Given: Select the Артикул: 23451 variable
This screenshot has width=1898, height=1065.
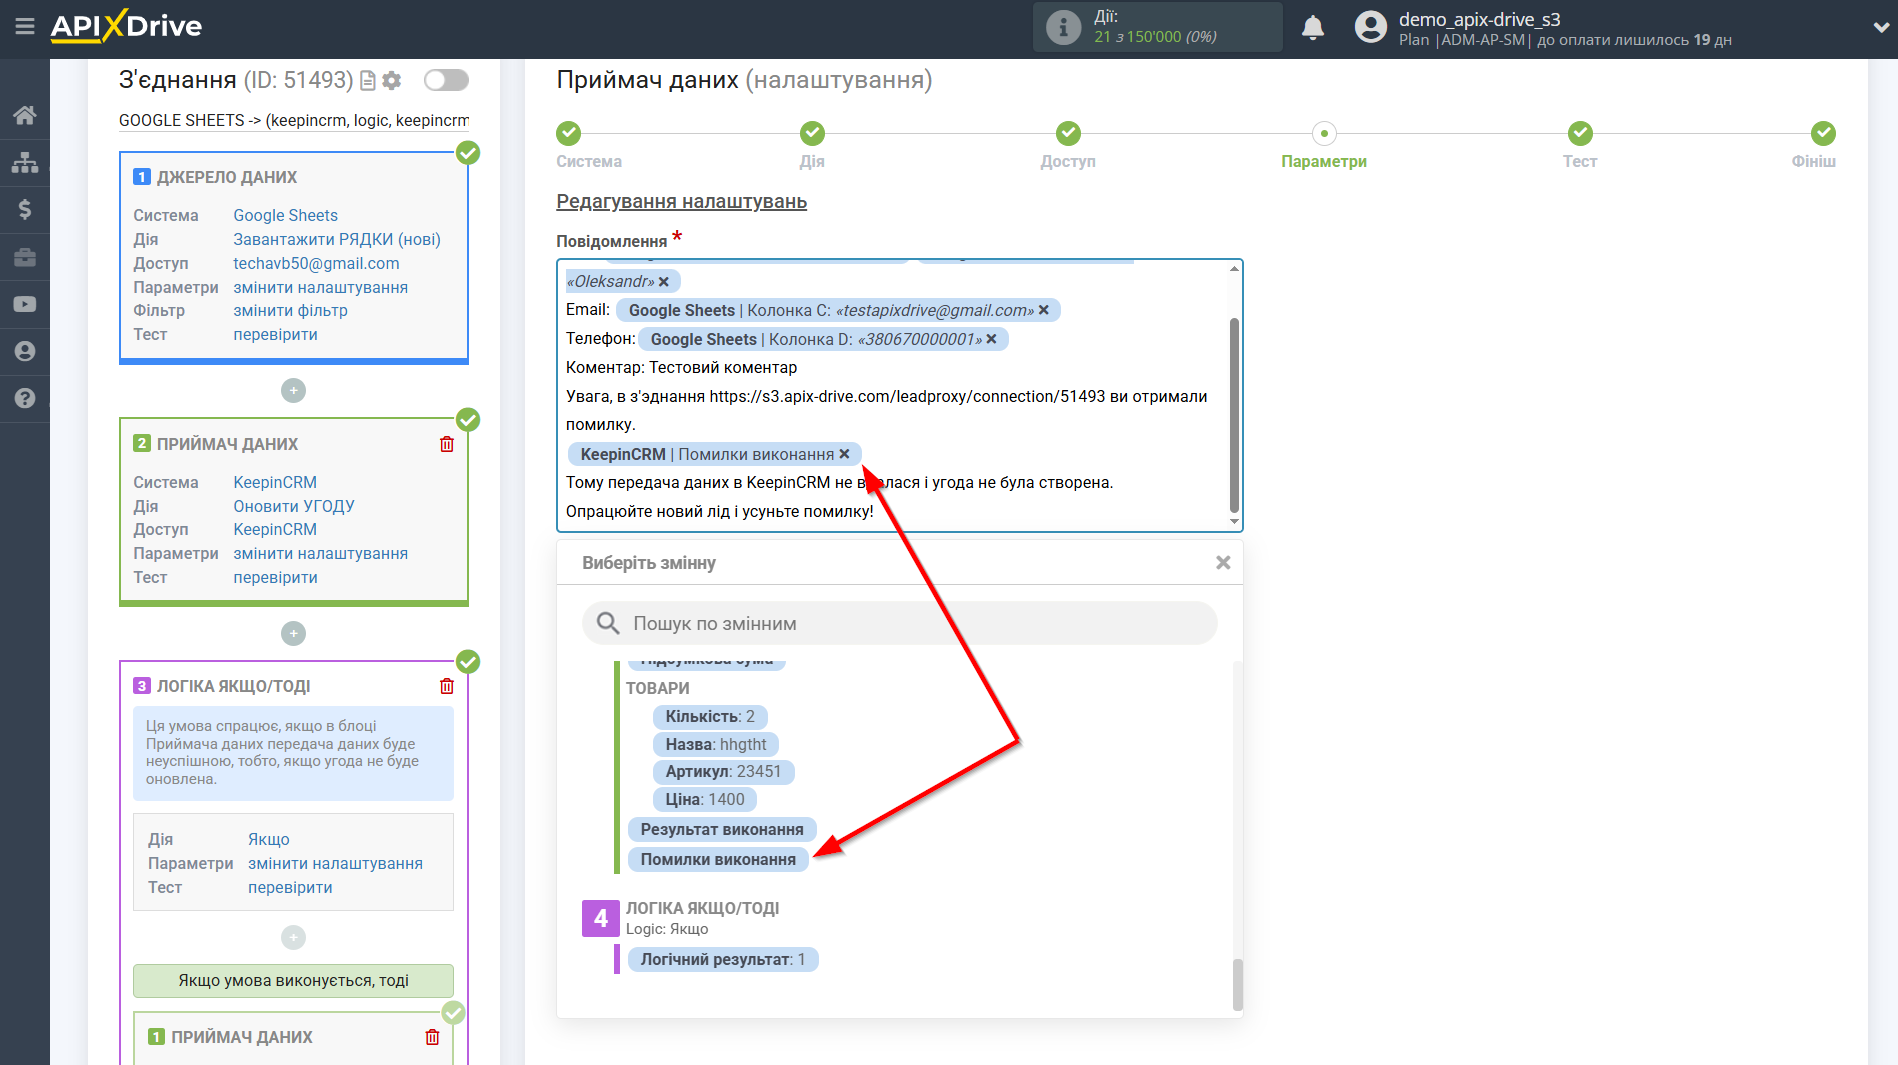Looking at the screenshot, I should click(723, 772).
